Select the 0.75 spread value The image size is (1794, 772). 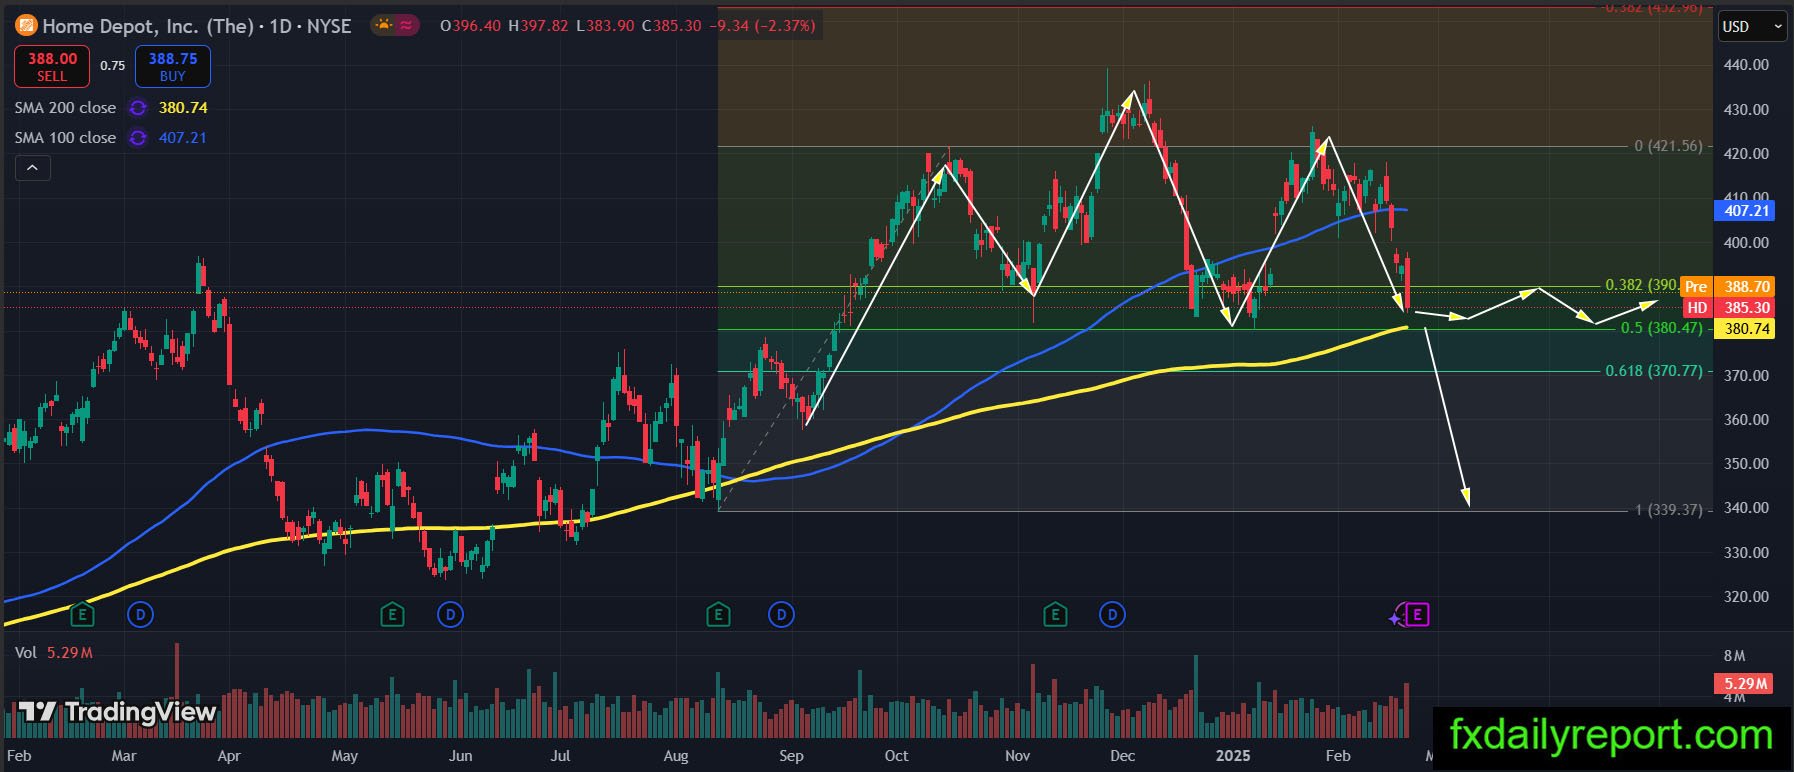click(113, 66)
